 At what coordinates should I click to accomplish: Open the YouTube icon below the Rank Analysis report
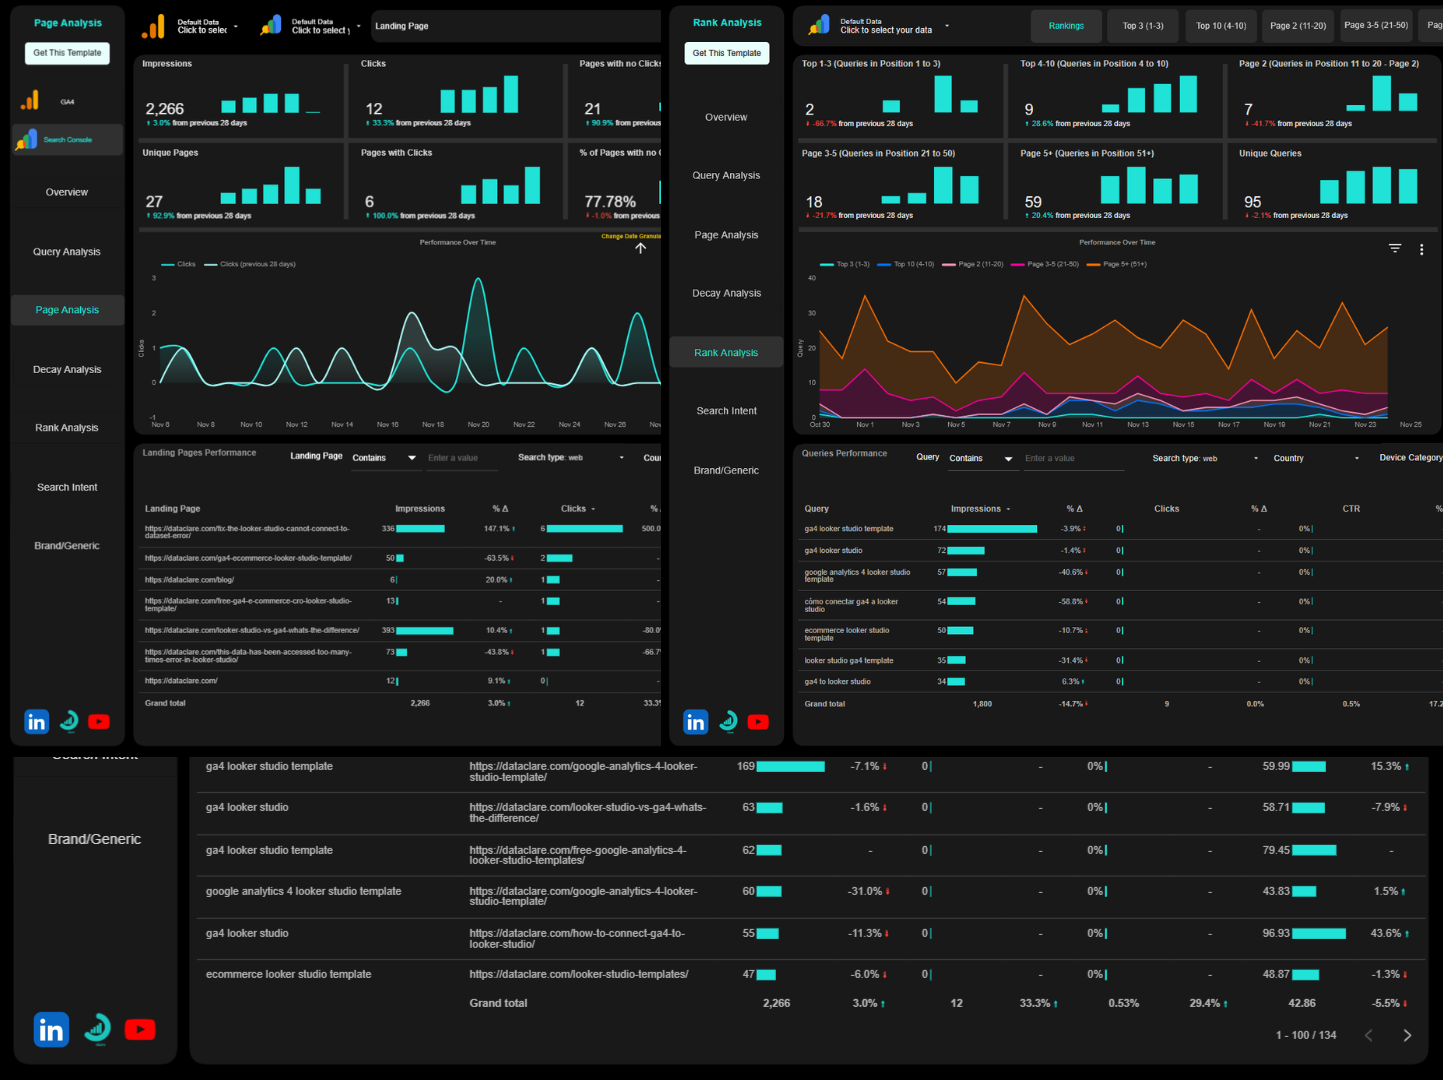tap(758, 721)
